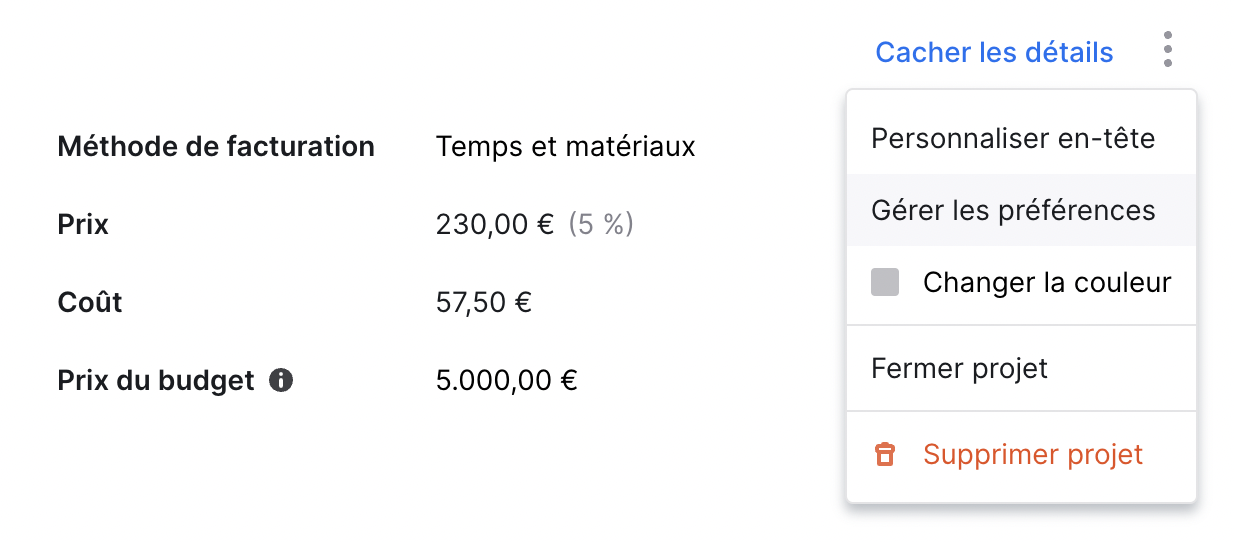Viewport: 1234px width, 542px height.
Task: Select the Prix label
Action: click(83, 224)
